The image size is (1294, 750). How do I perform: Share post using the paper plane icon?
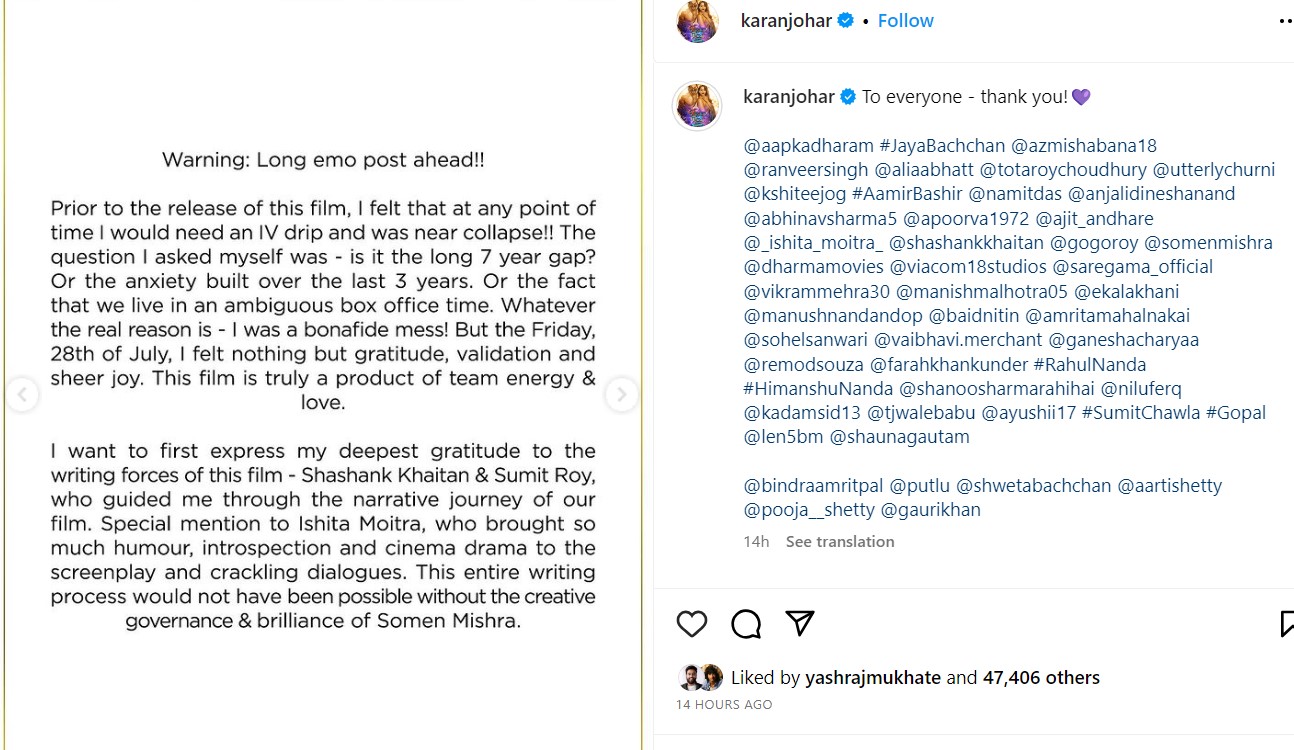pyautogui.click(x=800, y=623)
